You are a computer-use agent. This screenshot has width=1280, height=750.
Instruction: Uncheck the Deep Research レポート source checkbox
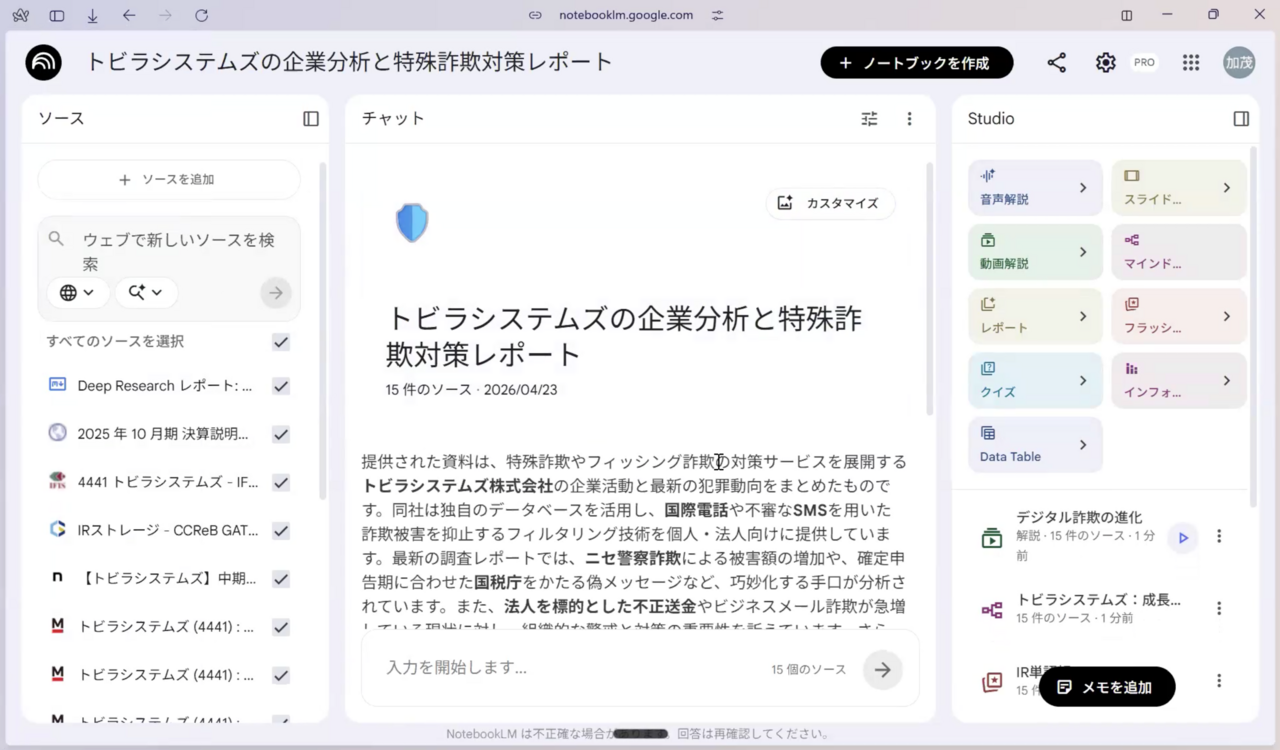pyautogui.click(x=281, y=386)
